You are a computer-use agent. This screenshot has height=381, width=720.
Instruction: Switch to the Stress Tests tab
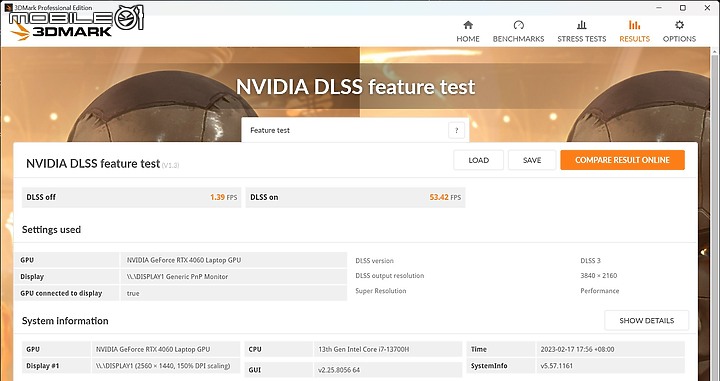pos(581,32)
